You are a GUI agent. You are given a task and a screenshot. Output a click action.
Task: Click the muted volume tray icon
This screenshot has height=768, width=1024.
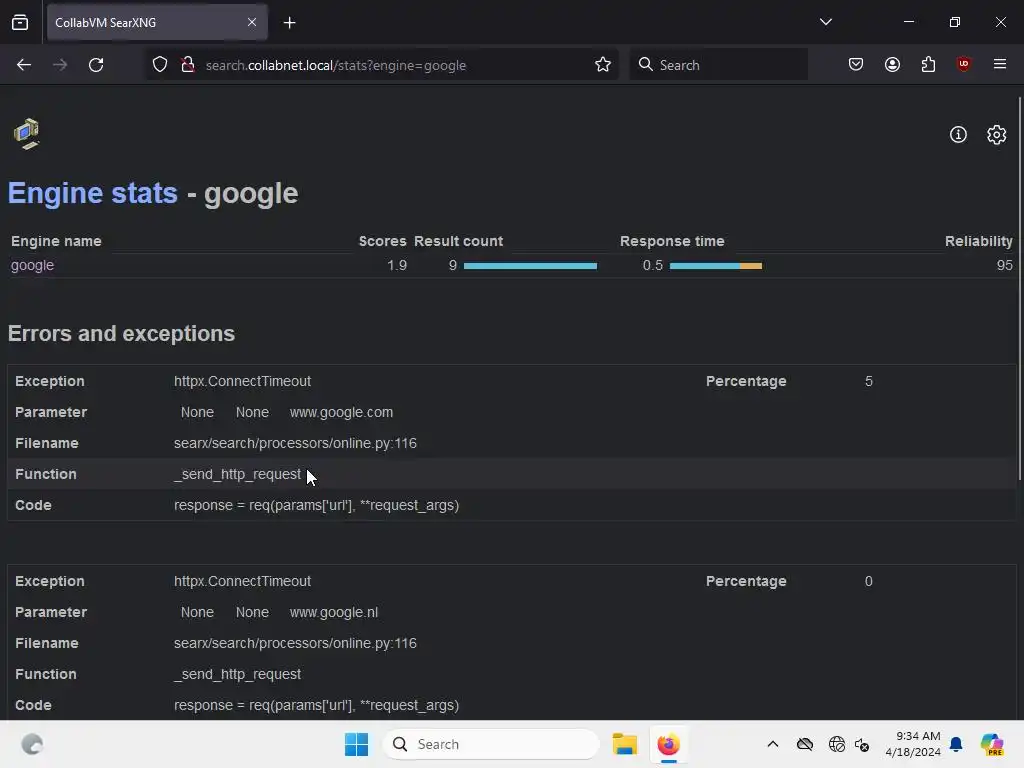(862, 744)
